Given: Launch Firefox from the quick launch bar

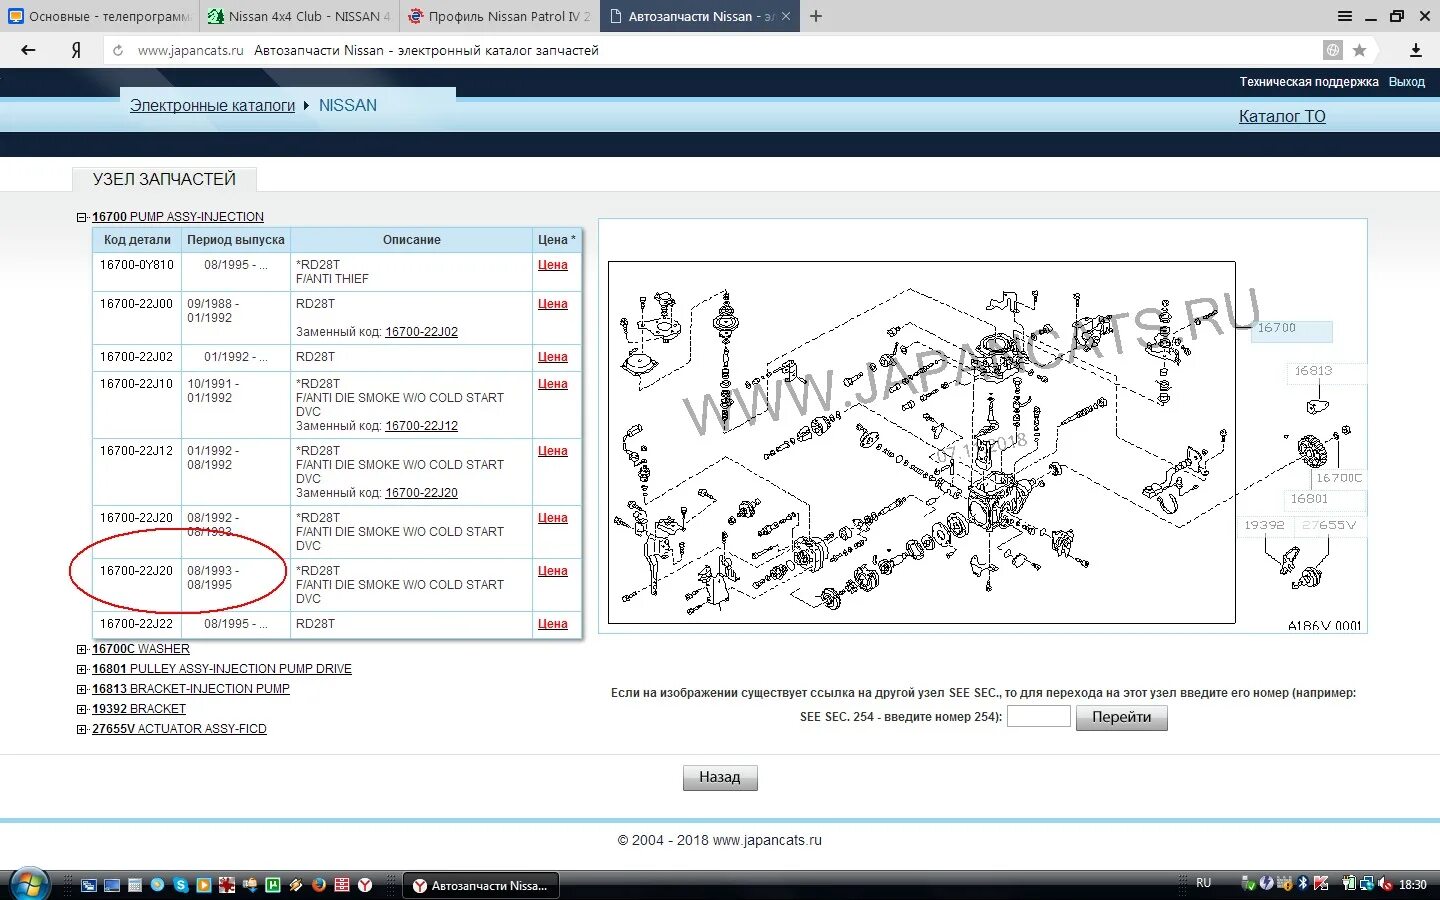Looking at the screenshot, I should pos(319,885).
